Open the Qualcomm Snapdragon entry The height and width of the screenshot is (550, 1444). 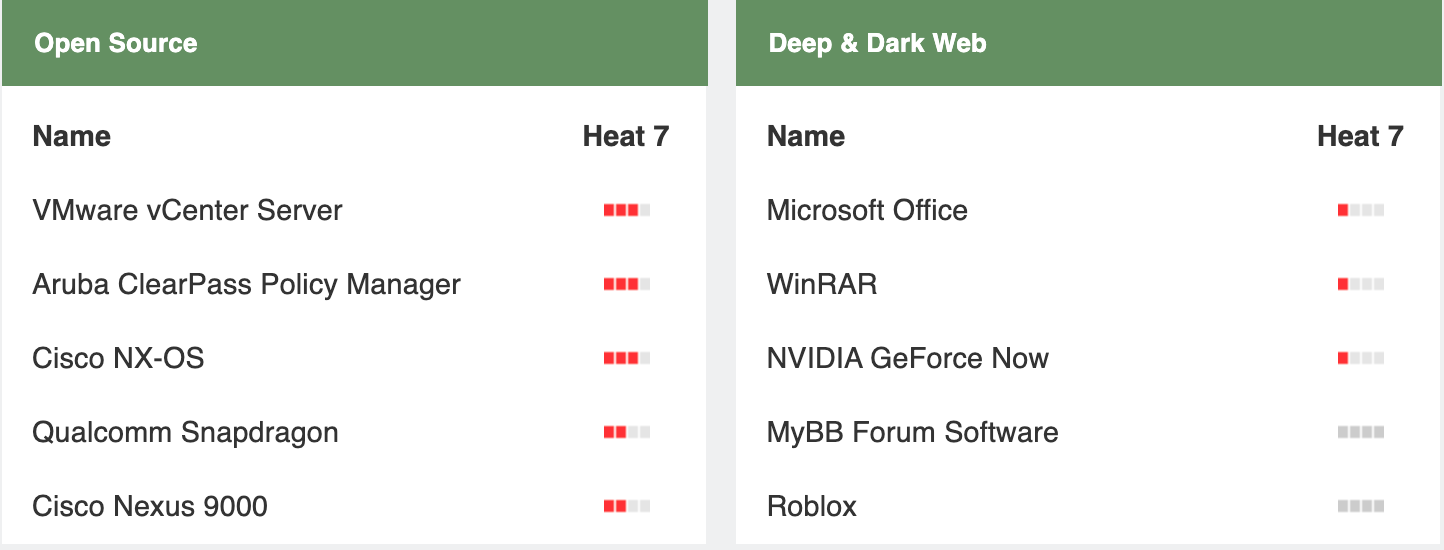[185, 433]
